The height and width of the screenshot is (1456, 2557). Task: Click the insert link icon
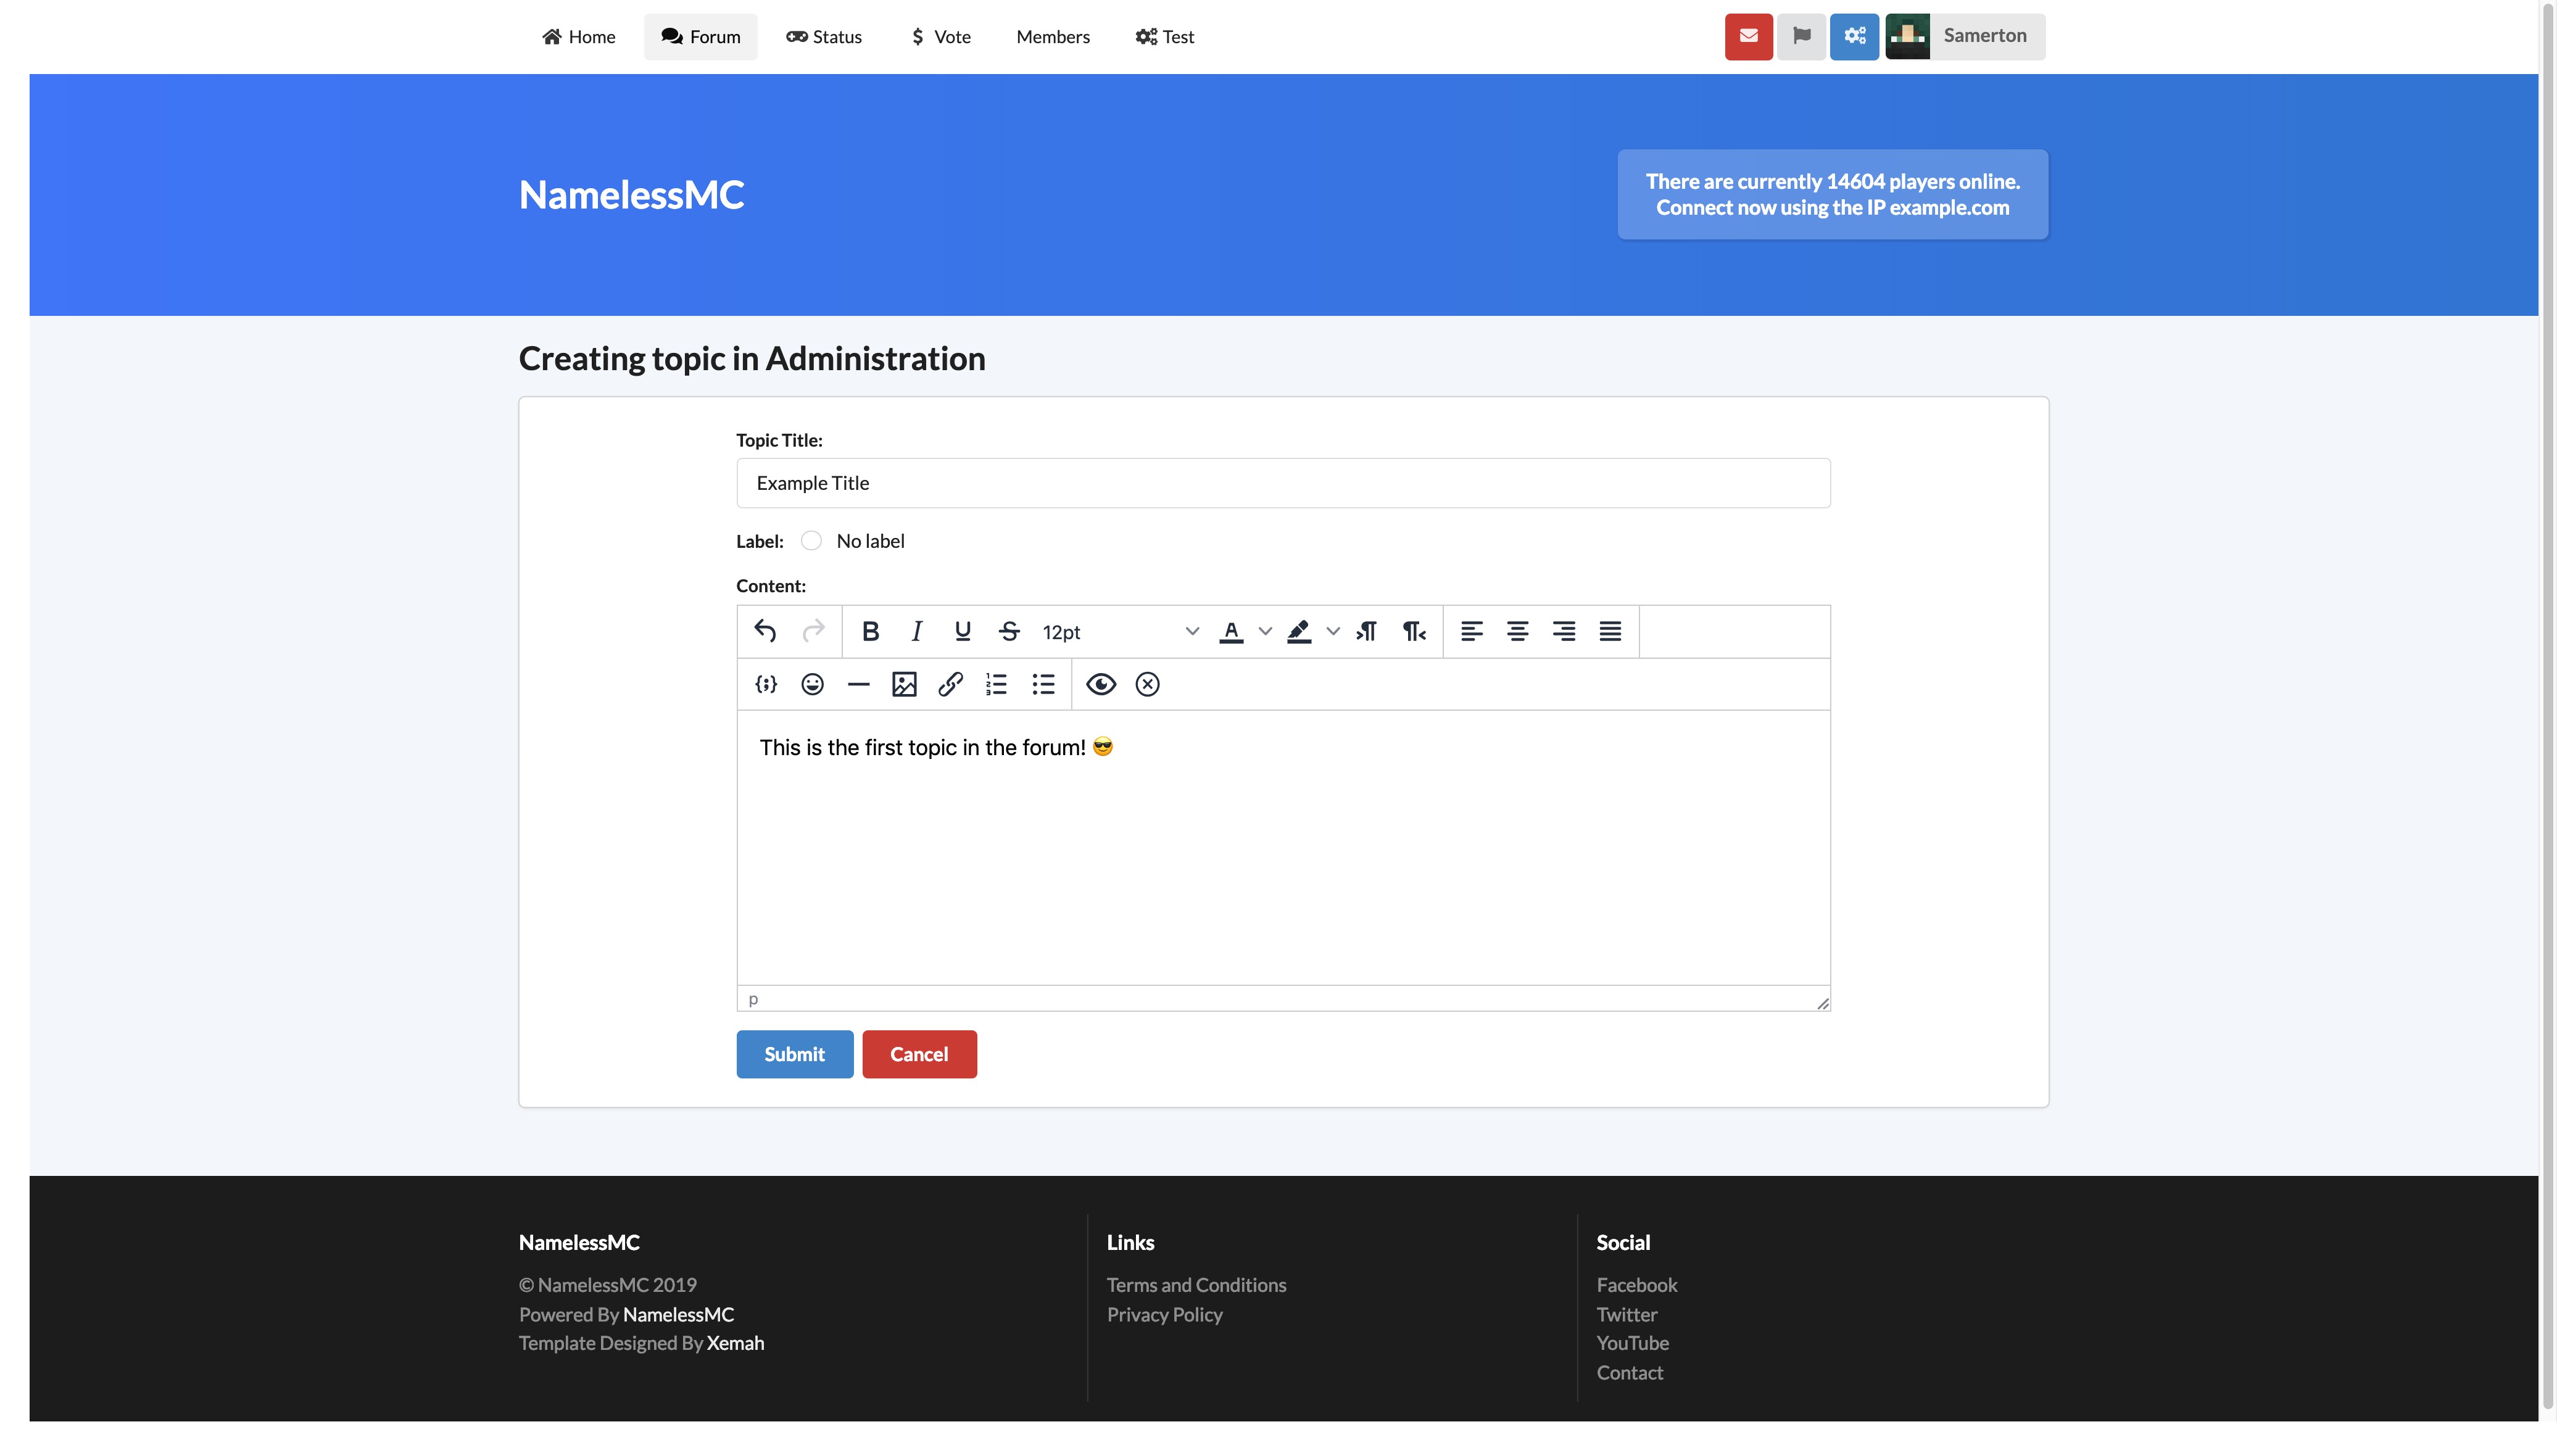point(950,684)
